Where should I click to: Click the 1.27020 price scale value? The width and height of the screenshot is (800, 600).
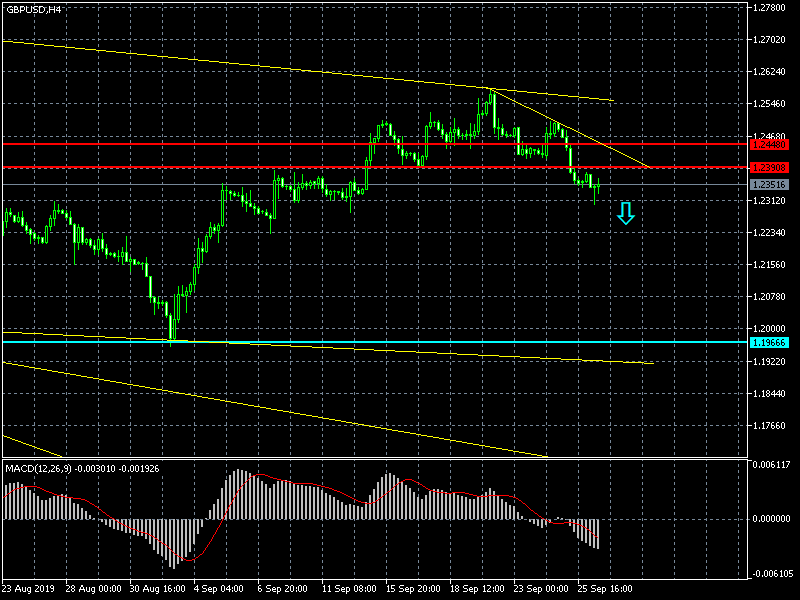click(769, 40)
